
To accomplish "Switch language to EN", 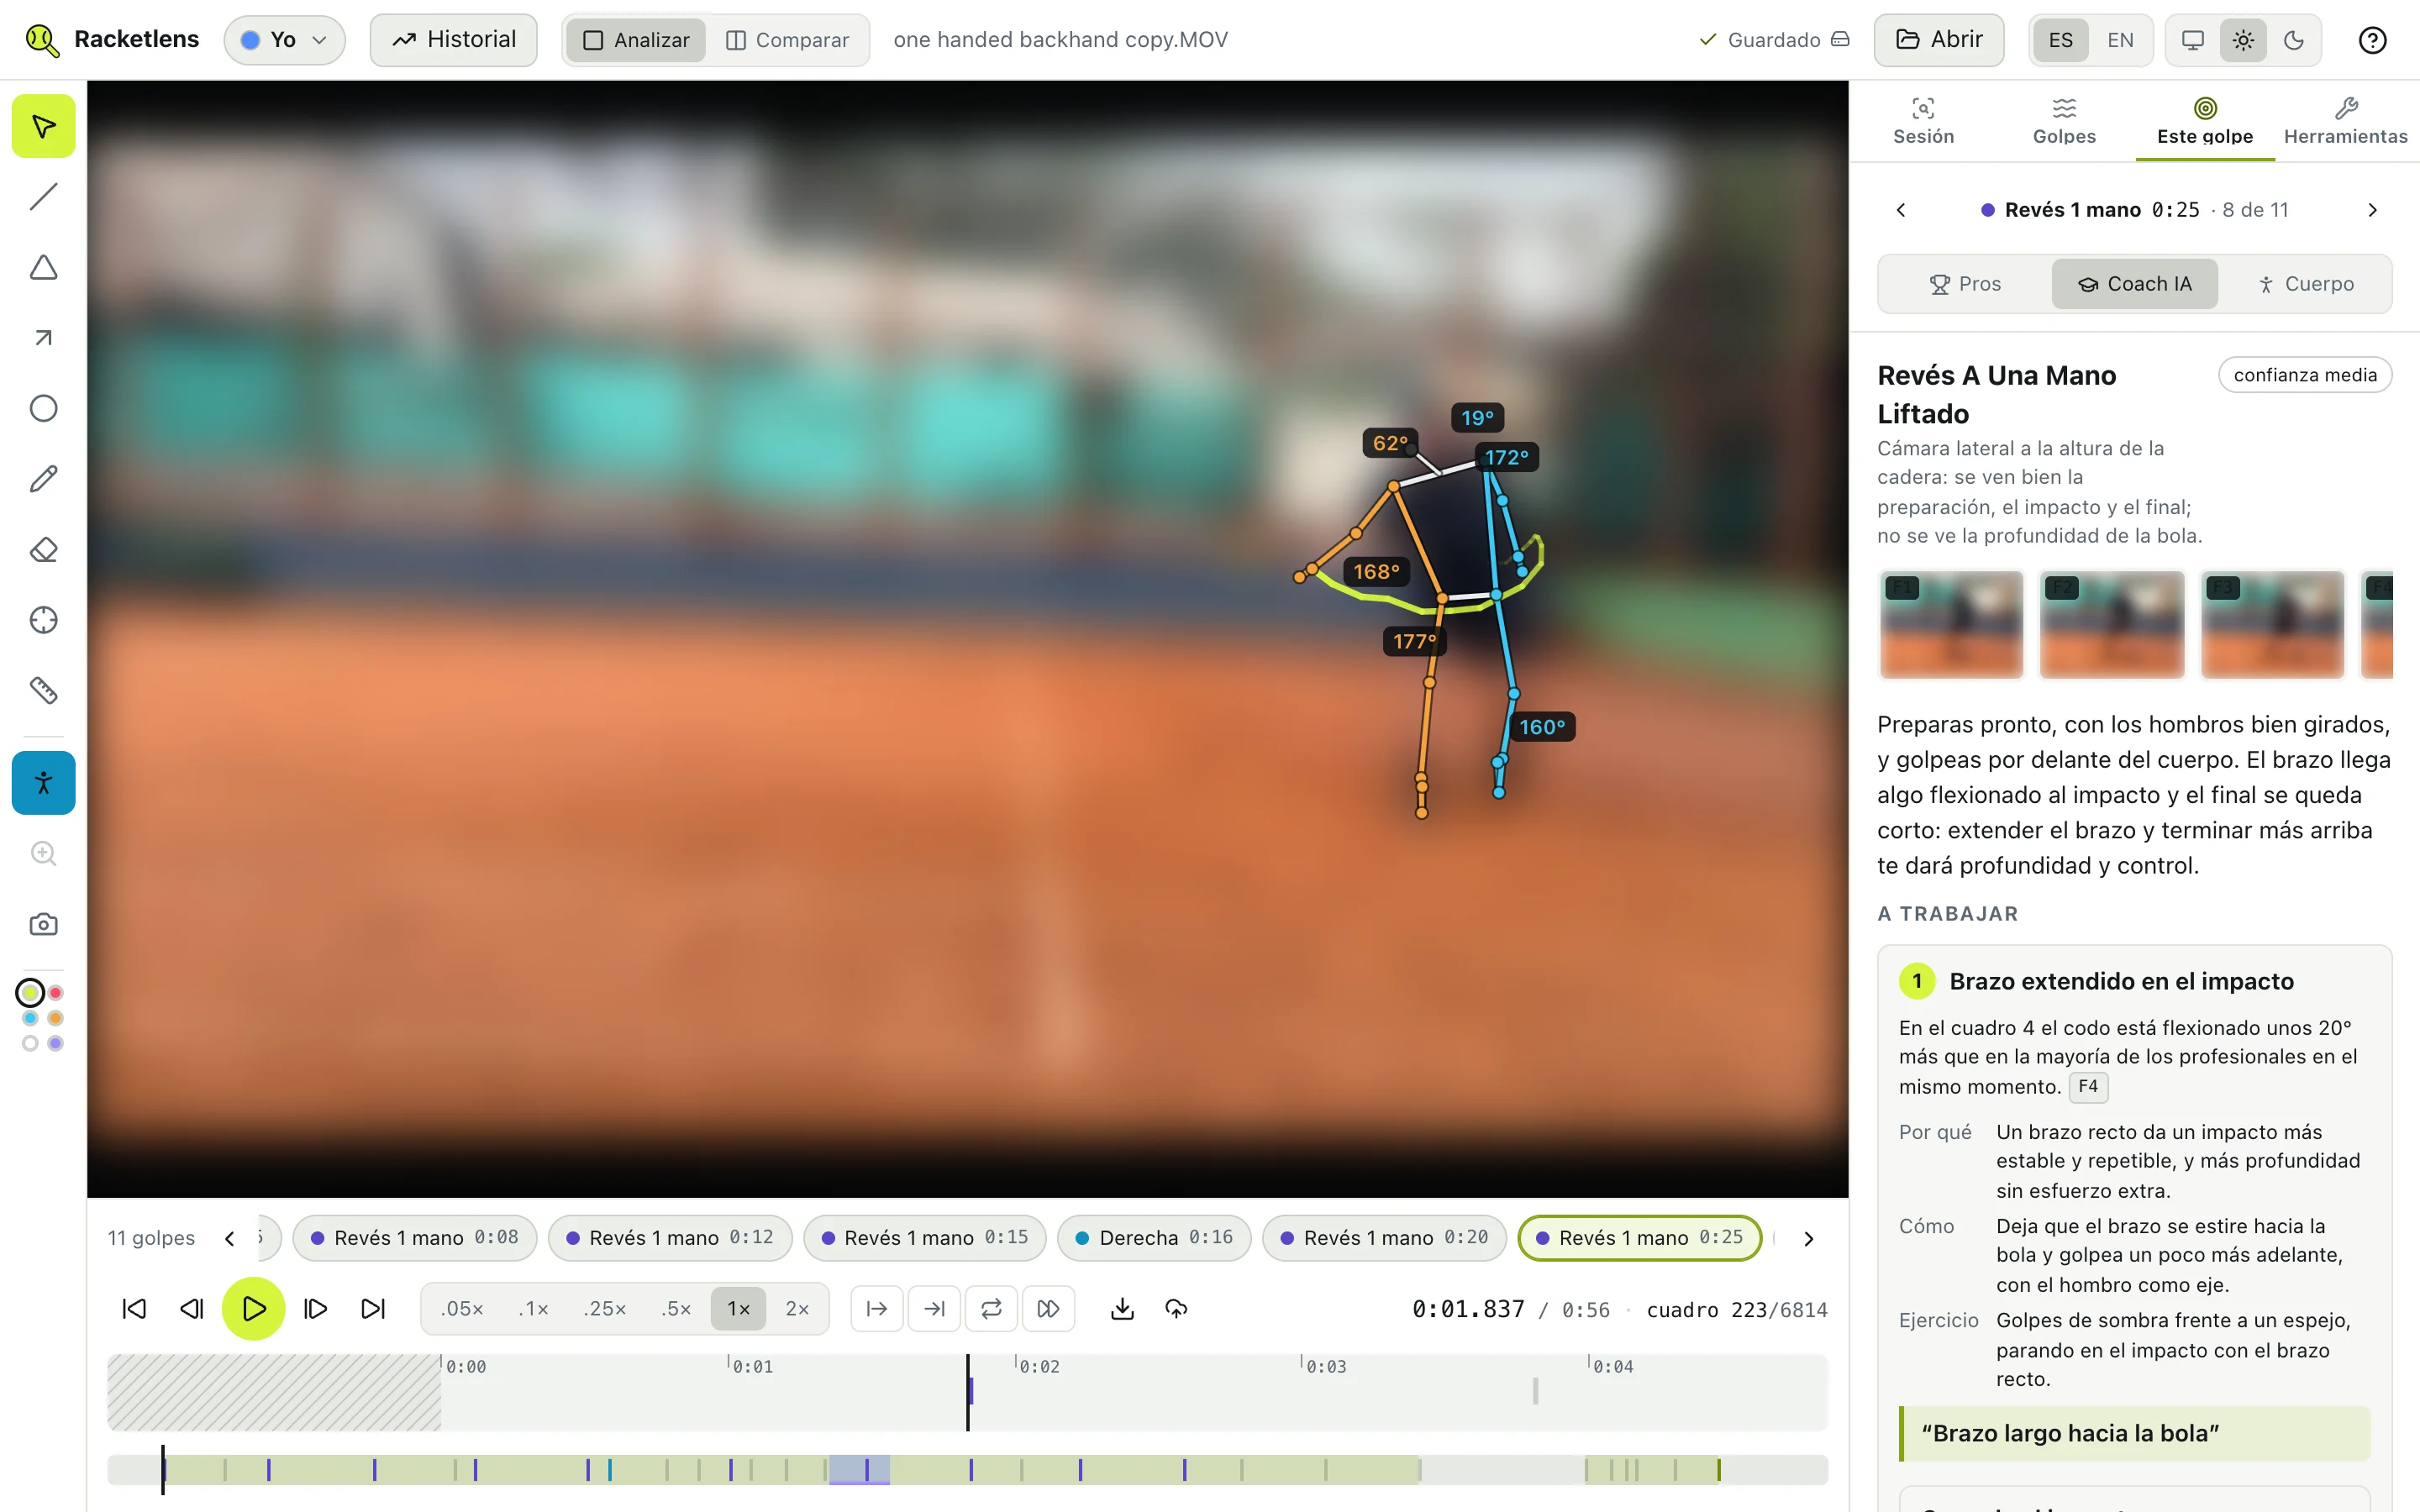I will tap(2120, 40).
